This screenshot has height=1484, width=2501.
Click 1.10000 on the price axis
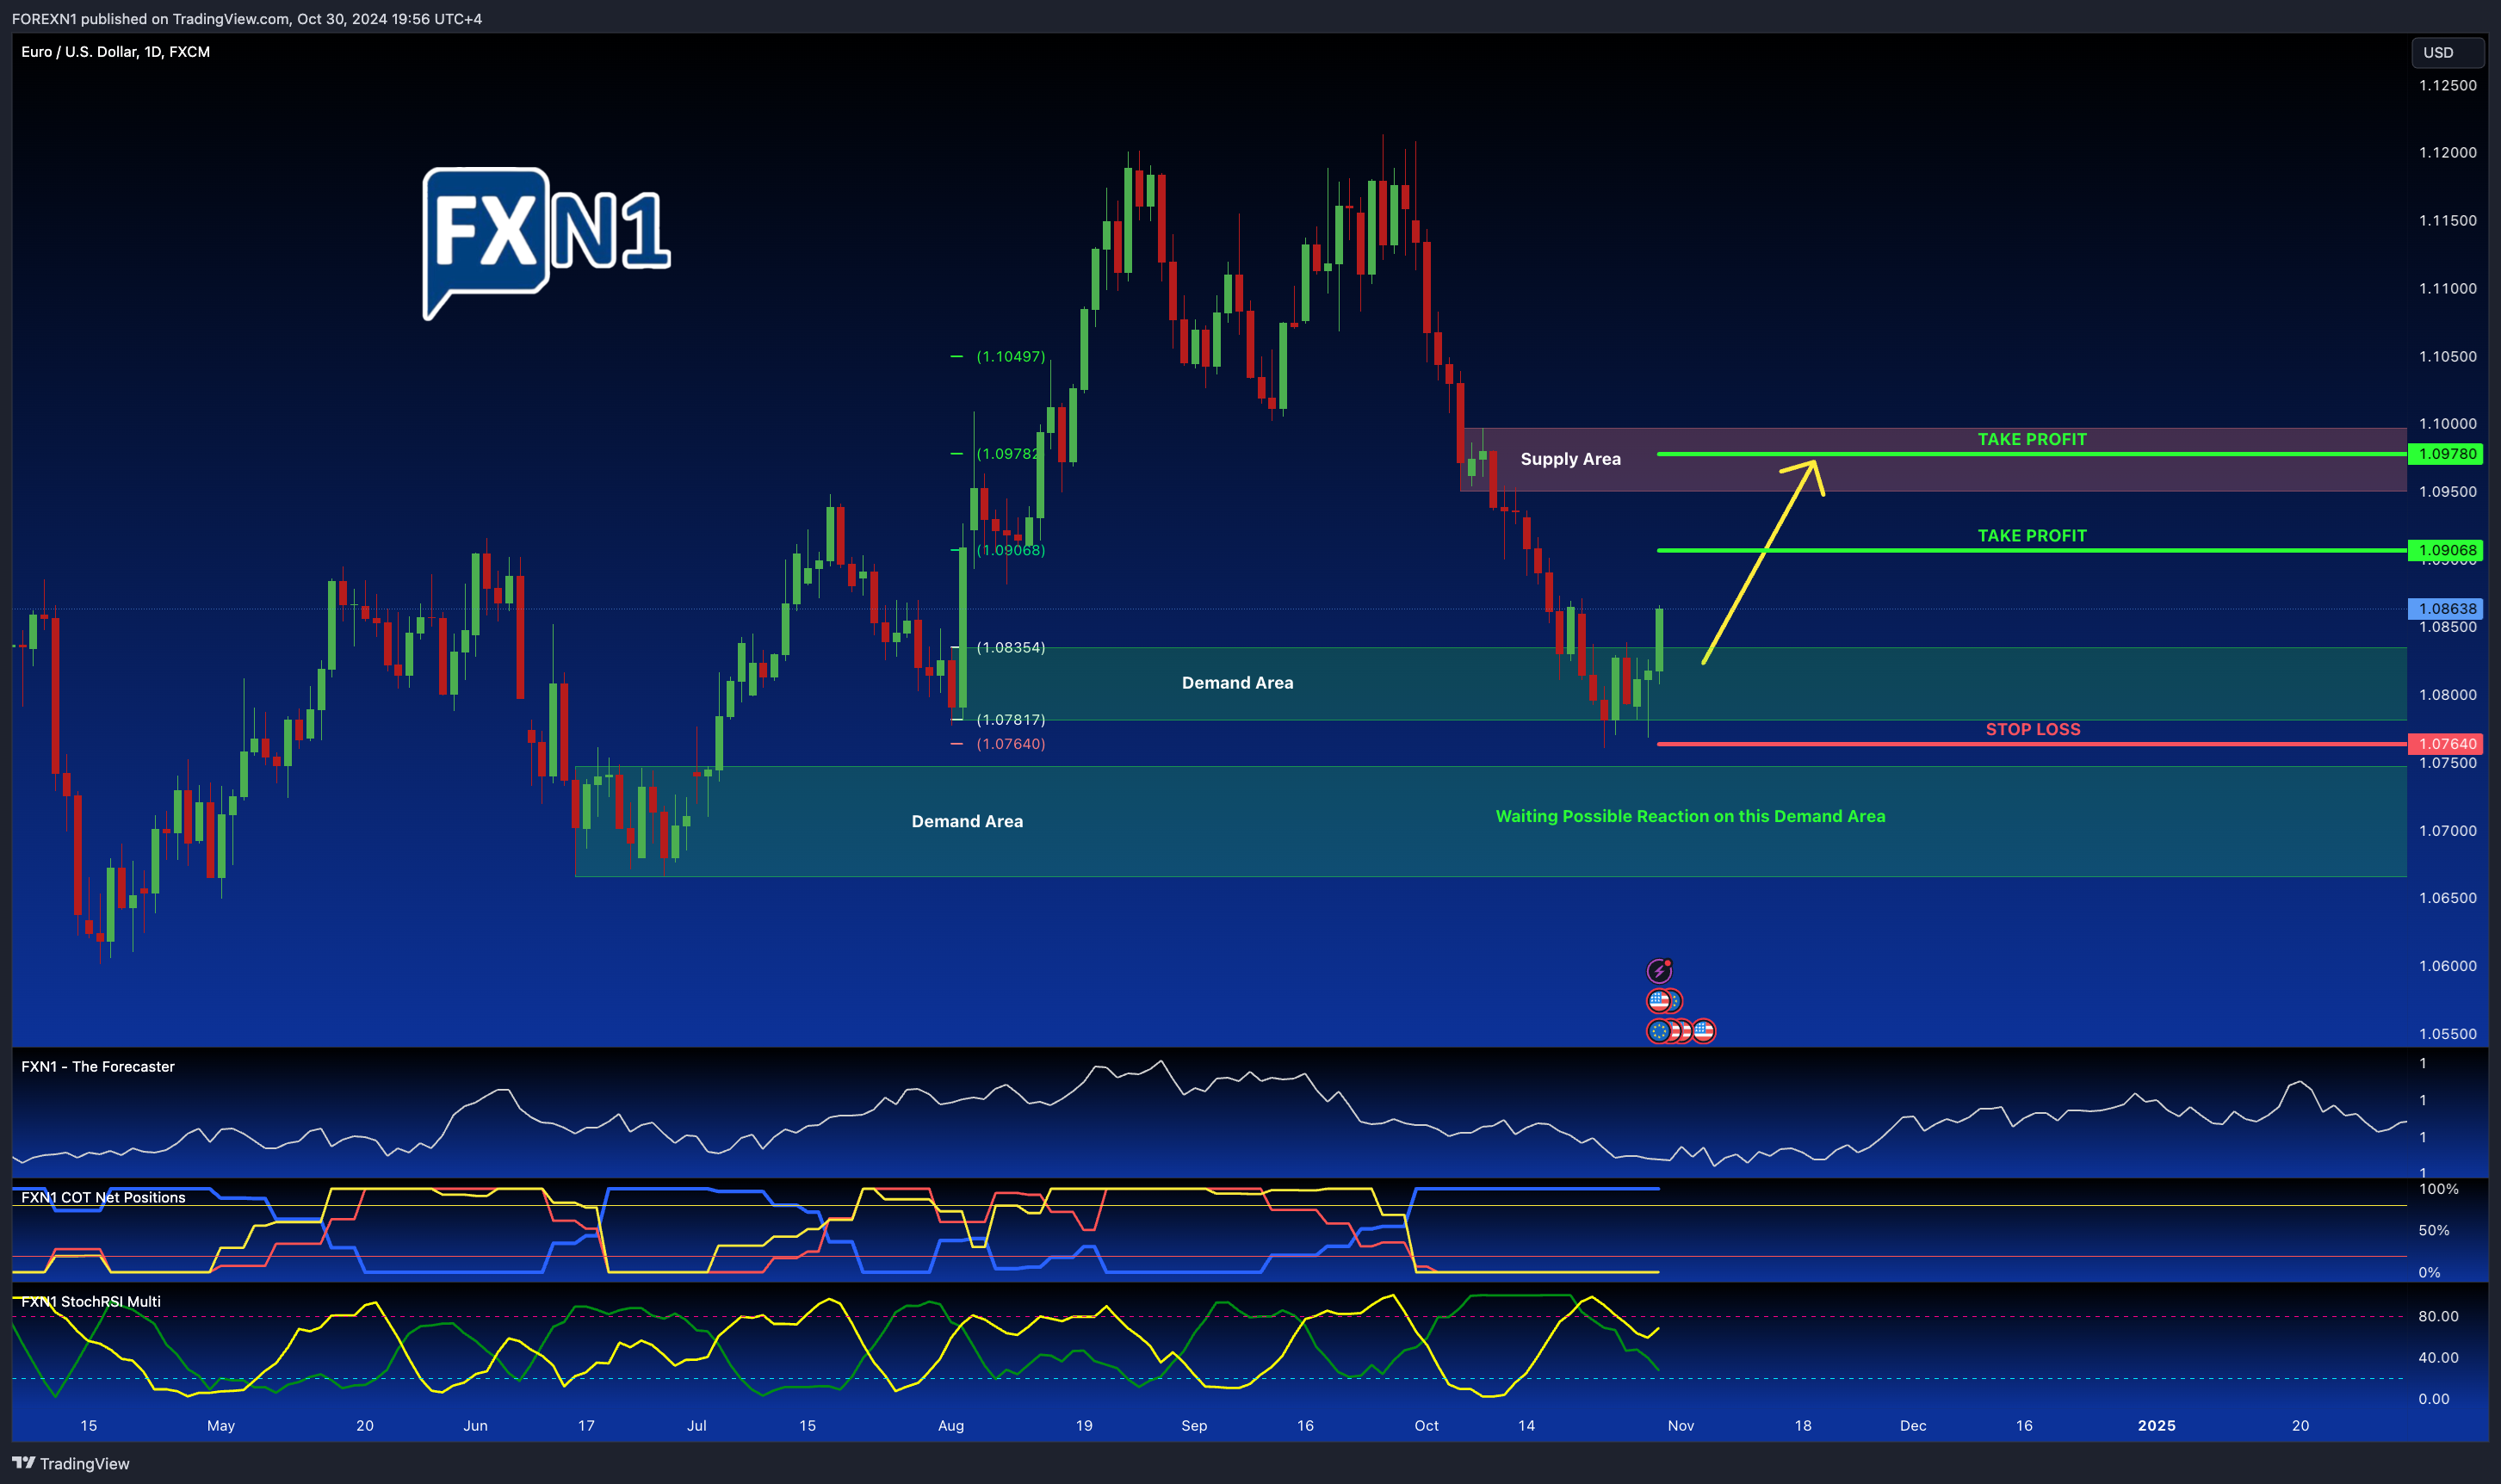pyautogui.click(x=2448, y=423)
